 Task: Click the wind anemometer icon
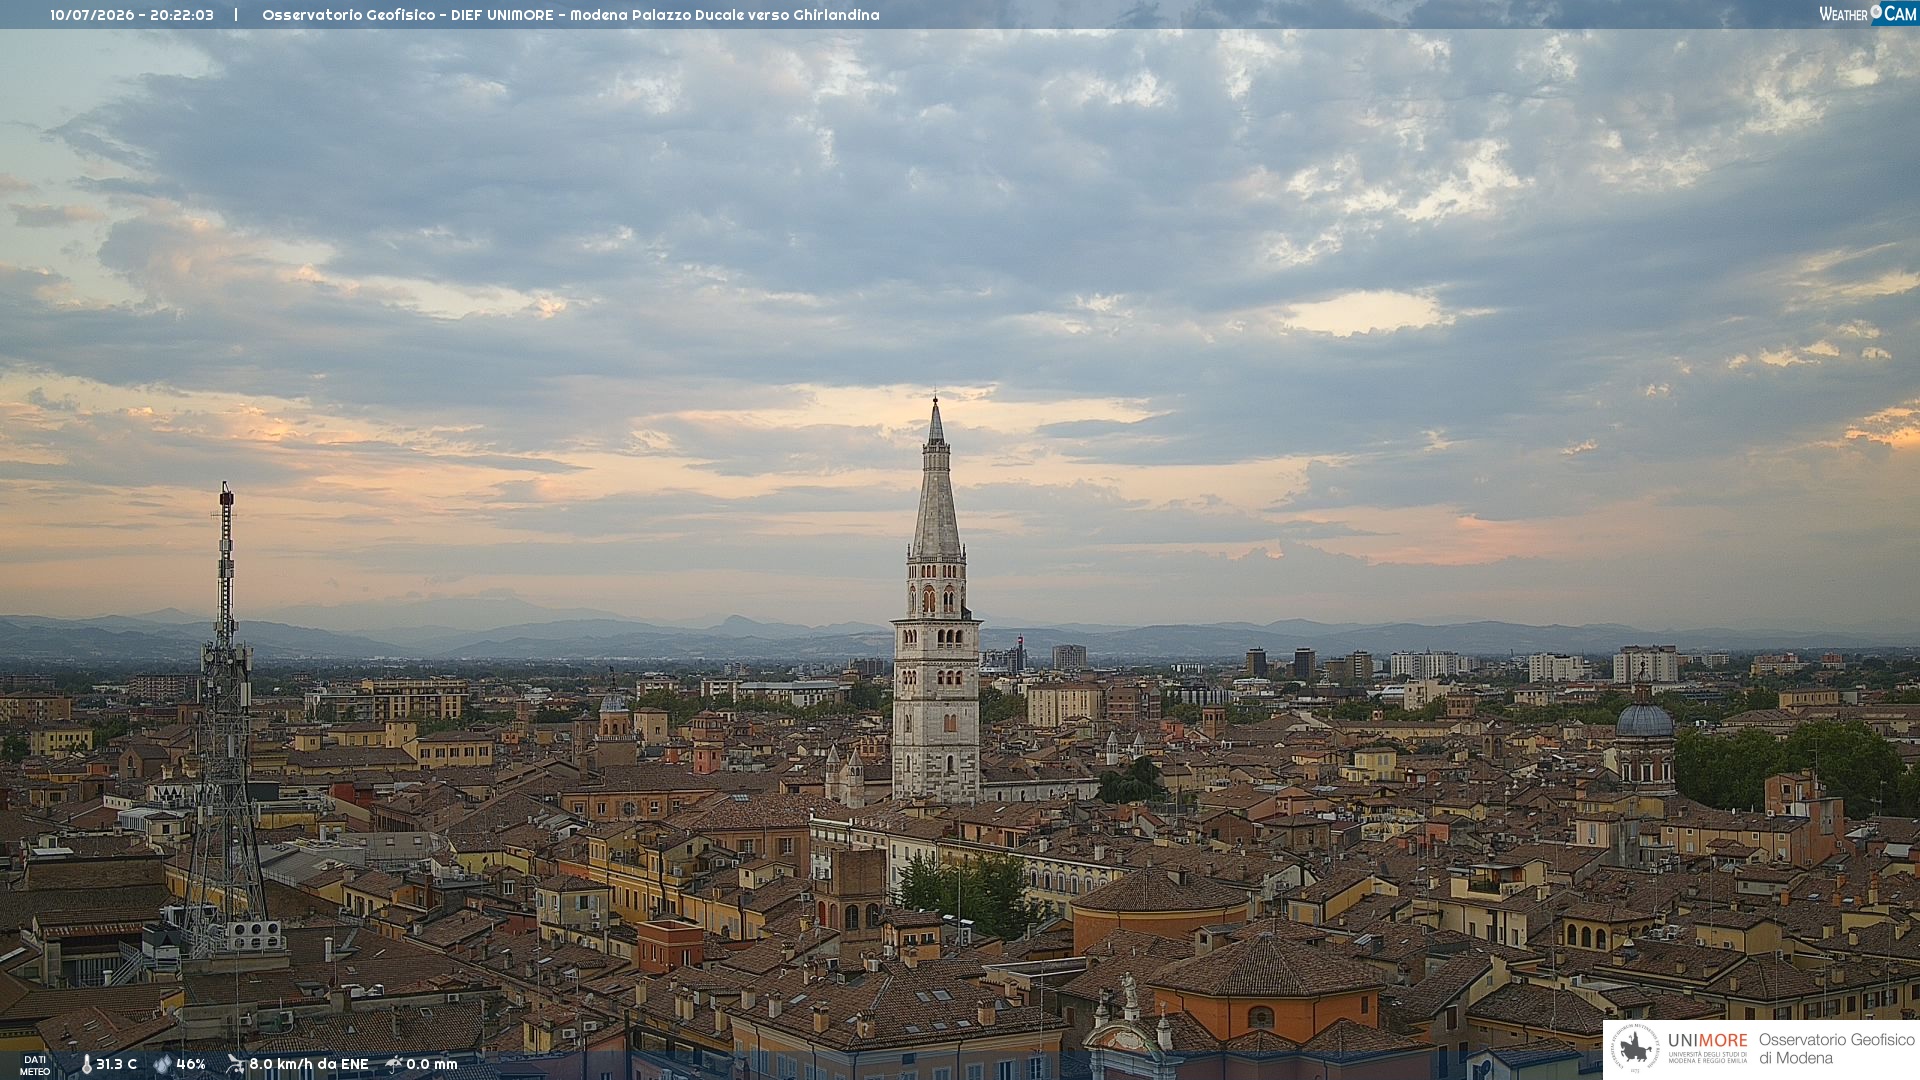coord(235,1064)
